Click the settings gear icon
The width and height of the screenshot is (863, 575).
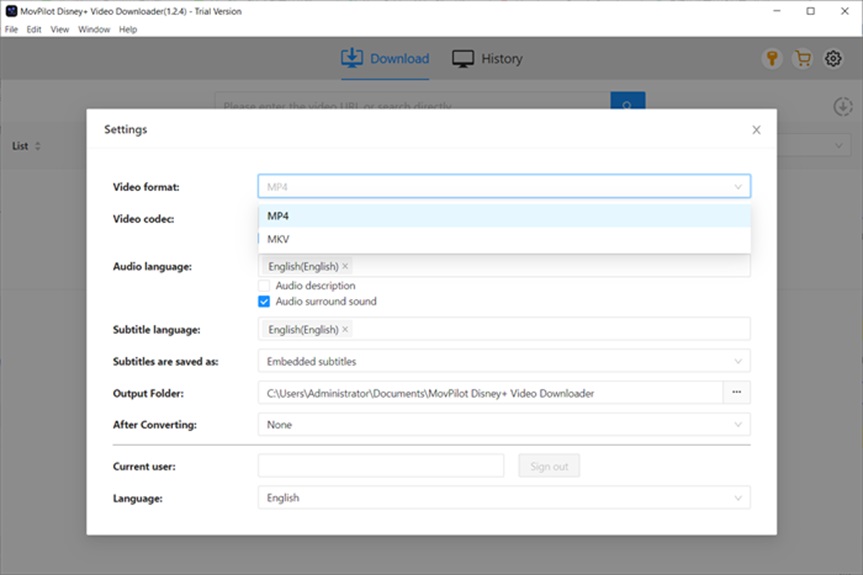[x=833, y=59]
